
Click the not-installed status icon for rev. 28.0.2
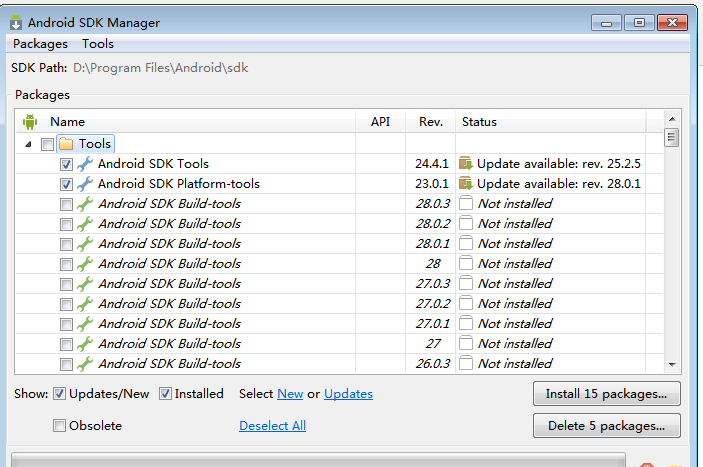pos(466,224)
